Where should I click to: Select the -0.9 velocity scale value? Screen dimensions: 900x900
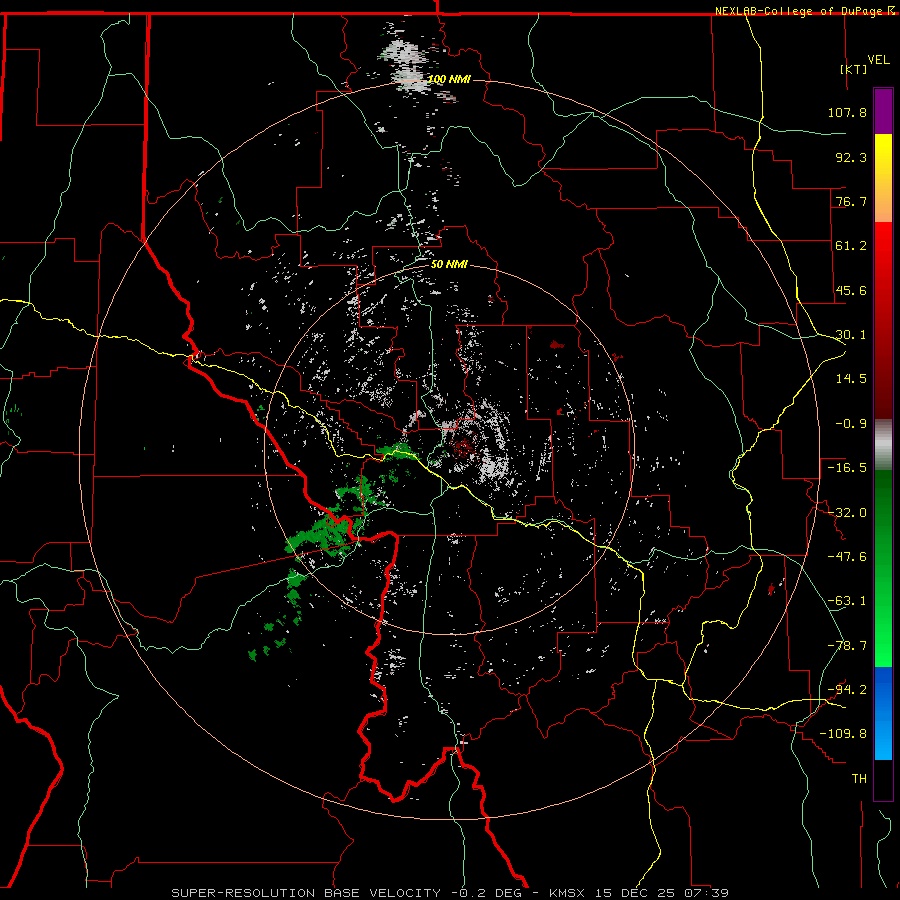[851, 424]
